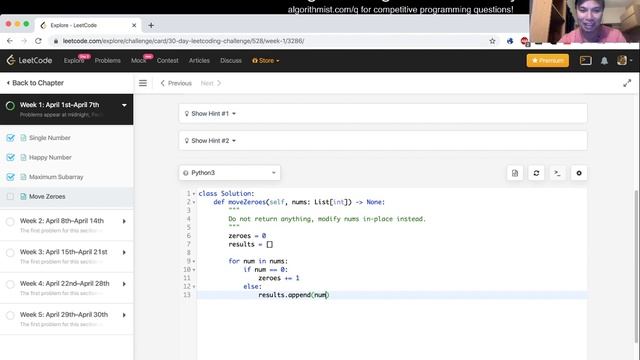Click the browser forward arrow
Image resolution: width=640 pixels, height=360 pixels.
pos(24,41)
